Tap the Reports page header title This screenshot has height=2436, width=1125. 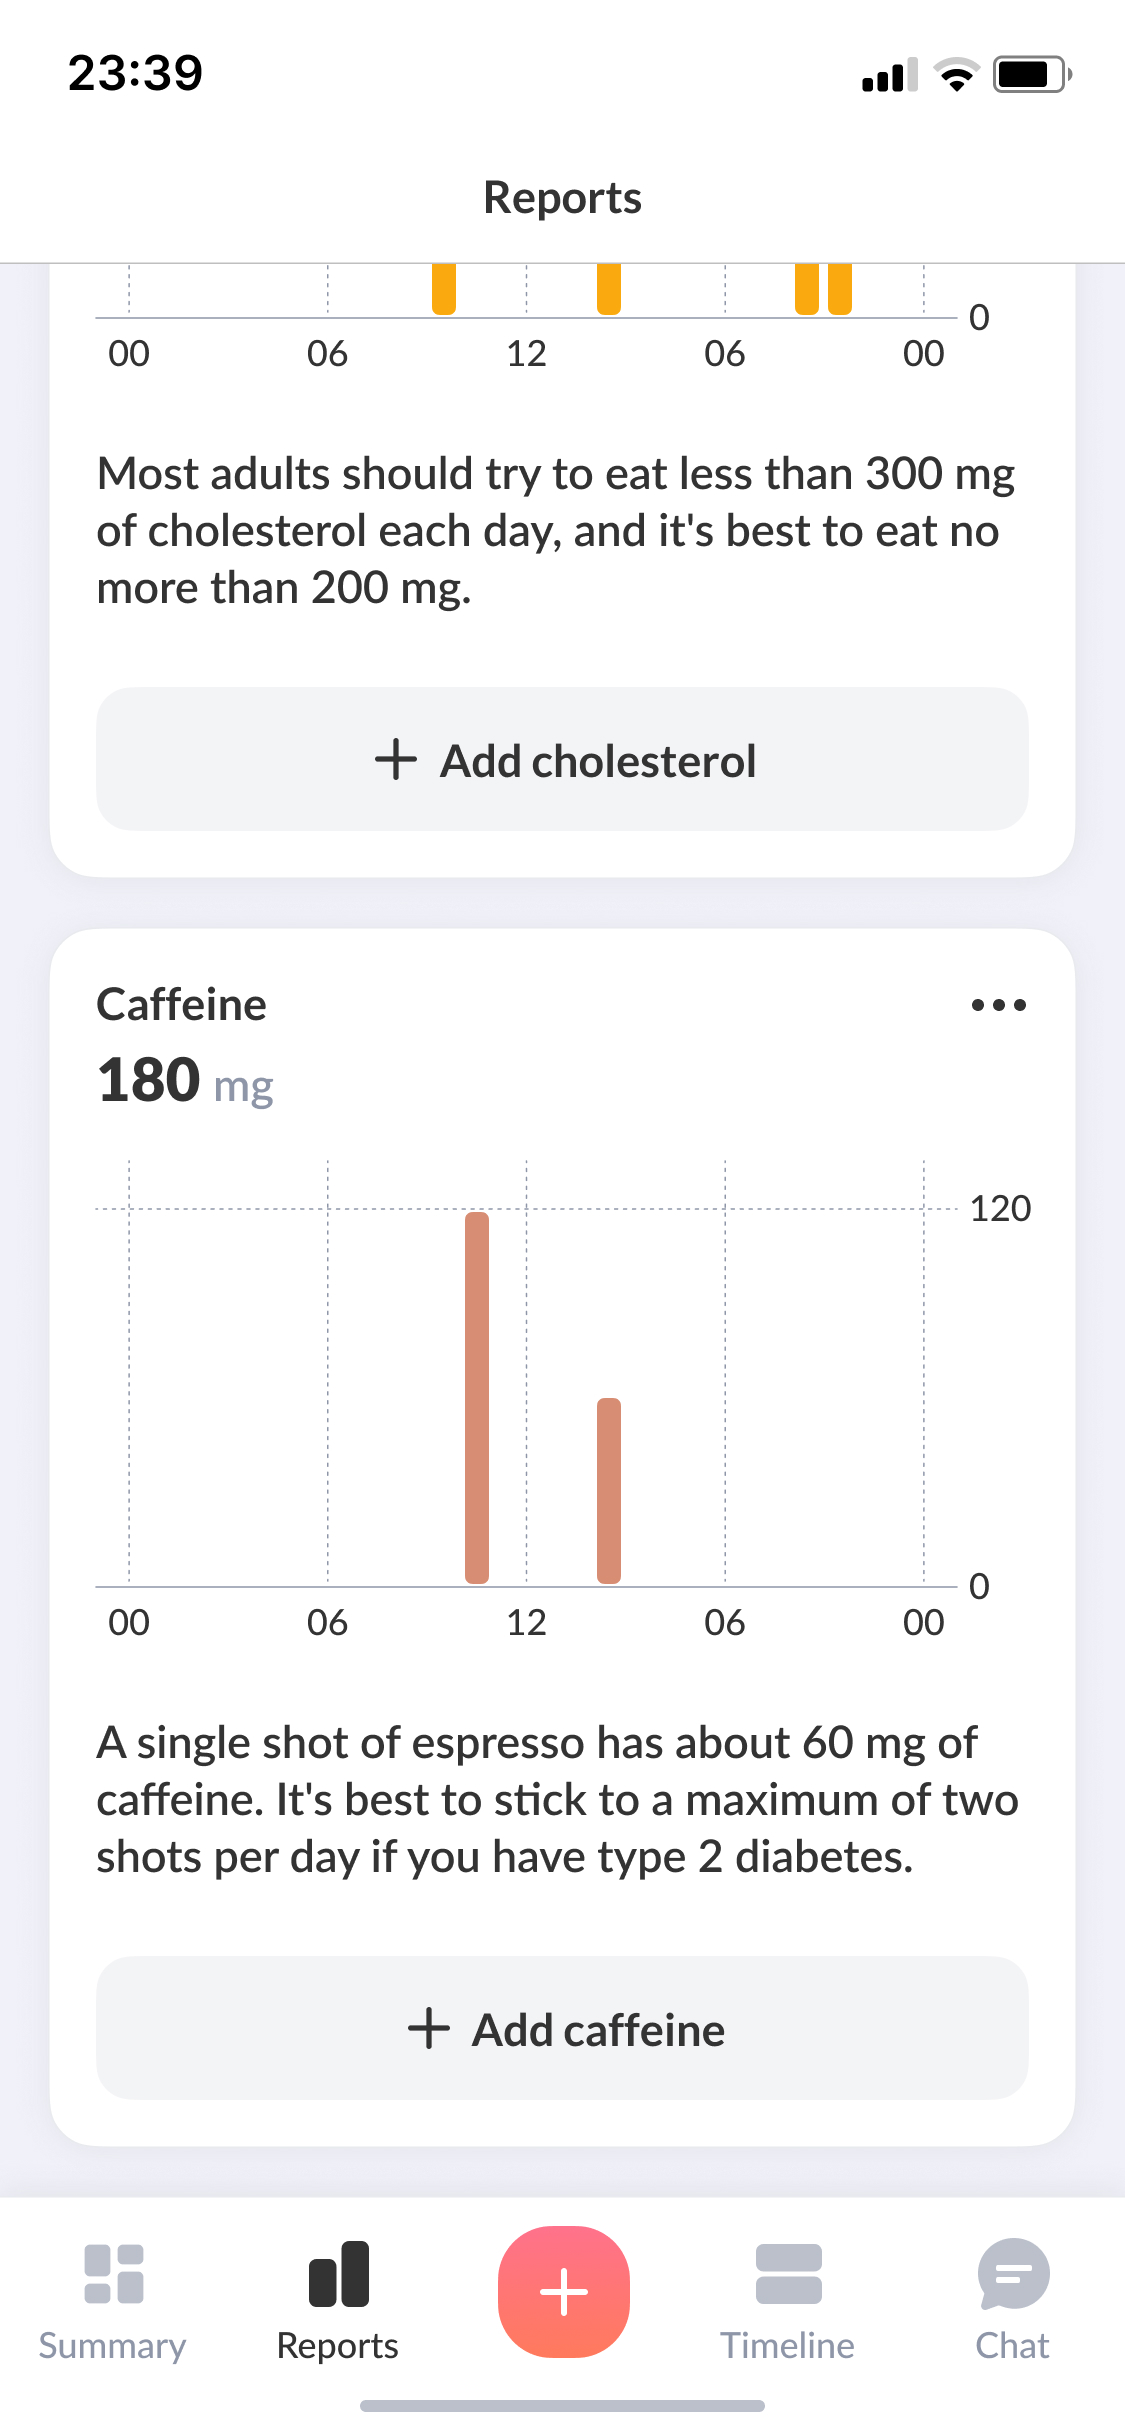pos(562,198)
